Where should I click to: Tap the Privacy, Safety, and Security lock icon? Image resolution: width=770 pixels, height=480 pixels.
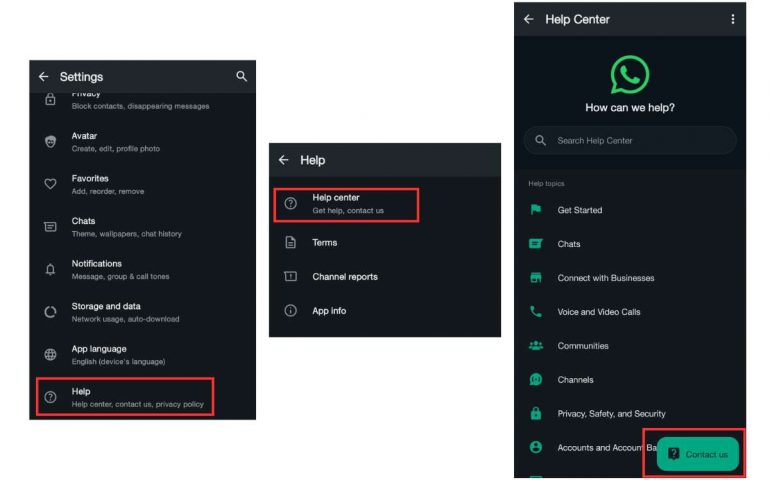536,413
